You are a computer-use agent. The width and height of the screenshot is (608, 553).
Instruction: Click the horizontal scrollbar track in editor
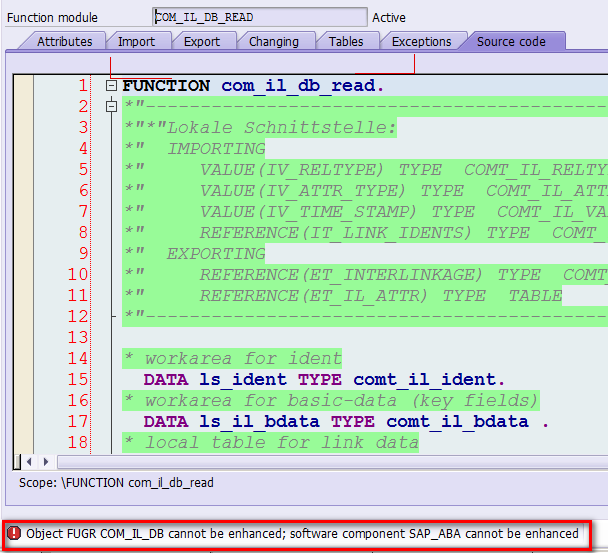click(x=333, y=462)
